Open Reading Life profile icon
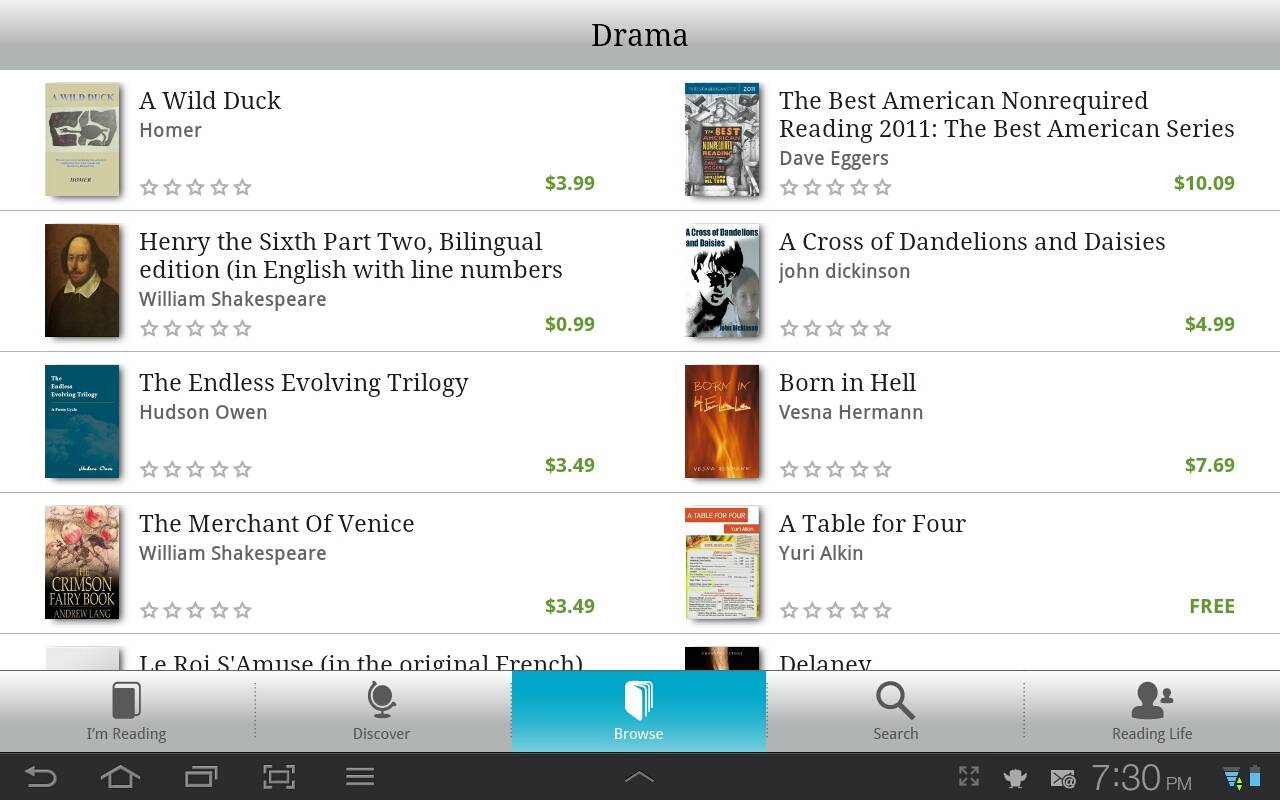This screenshot has width=1280, height=800. pyautogui.click(x=1152, y=700)
